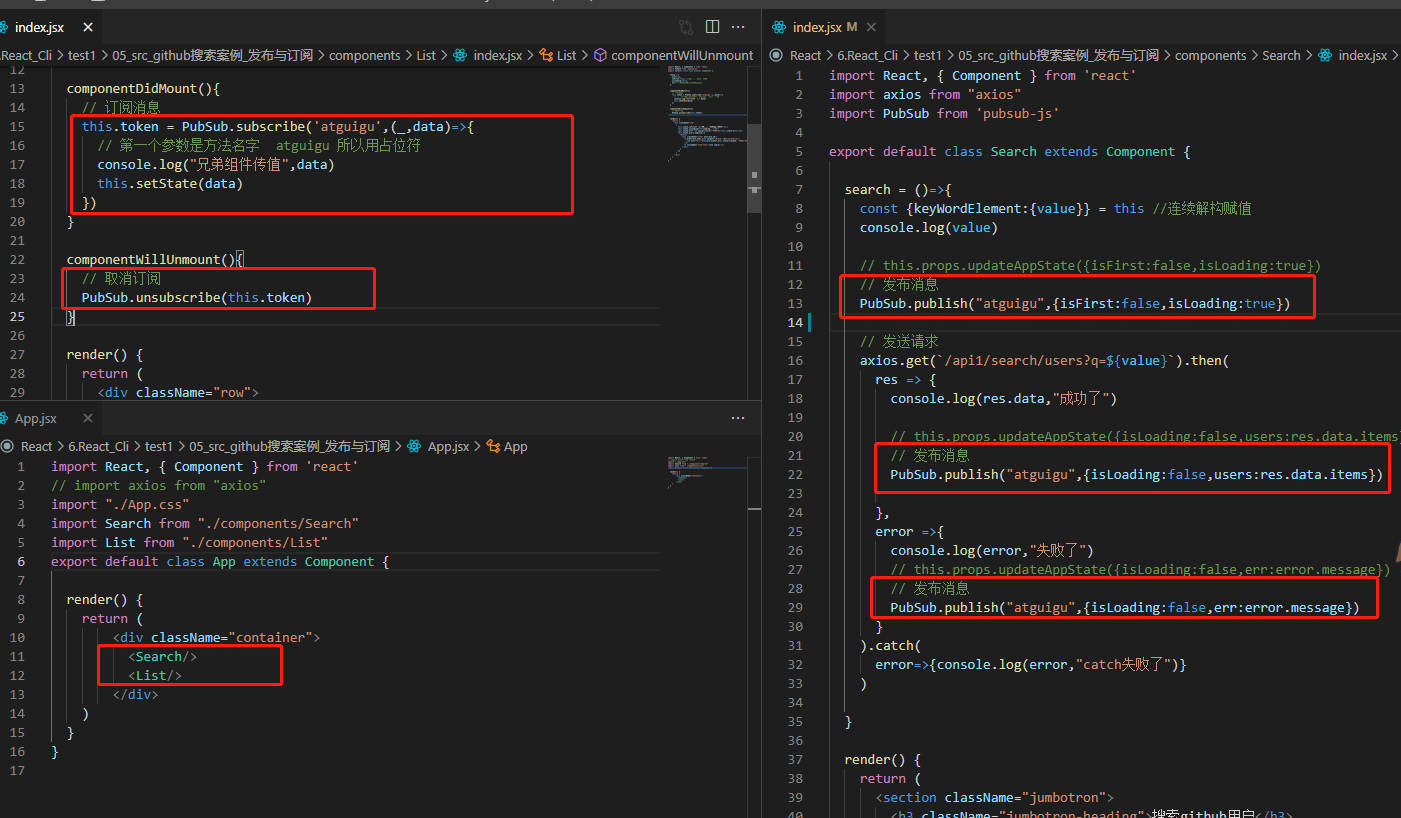Click React icon before App.jsx in breadcrumb
This screenshot has width=1401, height=818.
[x=415, y=446]
